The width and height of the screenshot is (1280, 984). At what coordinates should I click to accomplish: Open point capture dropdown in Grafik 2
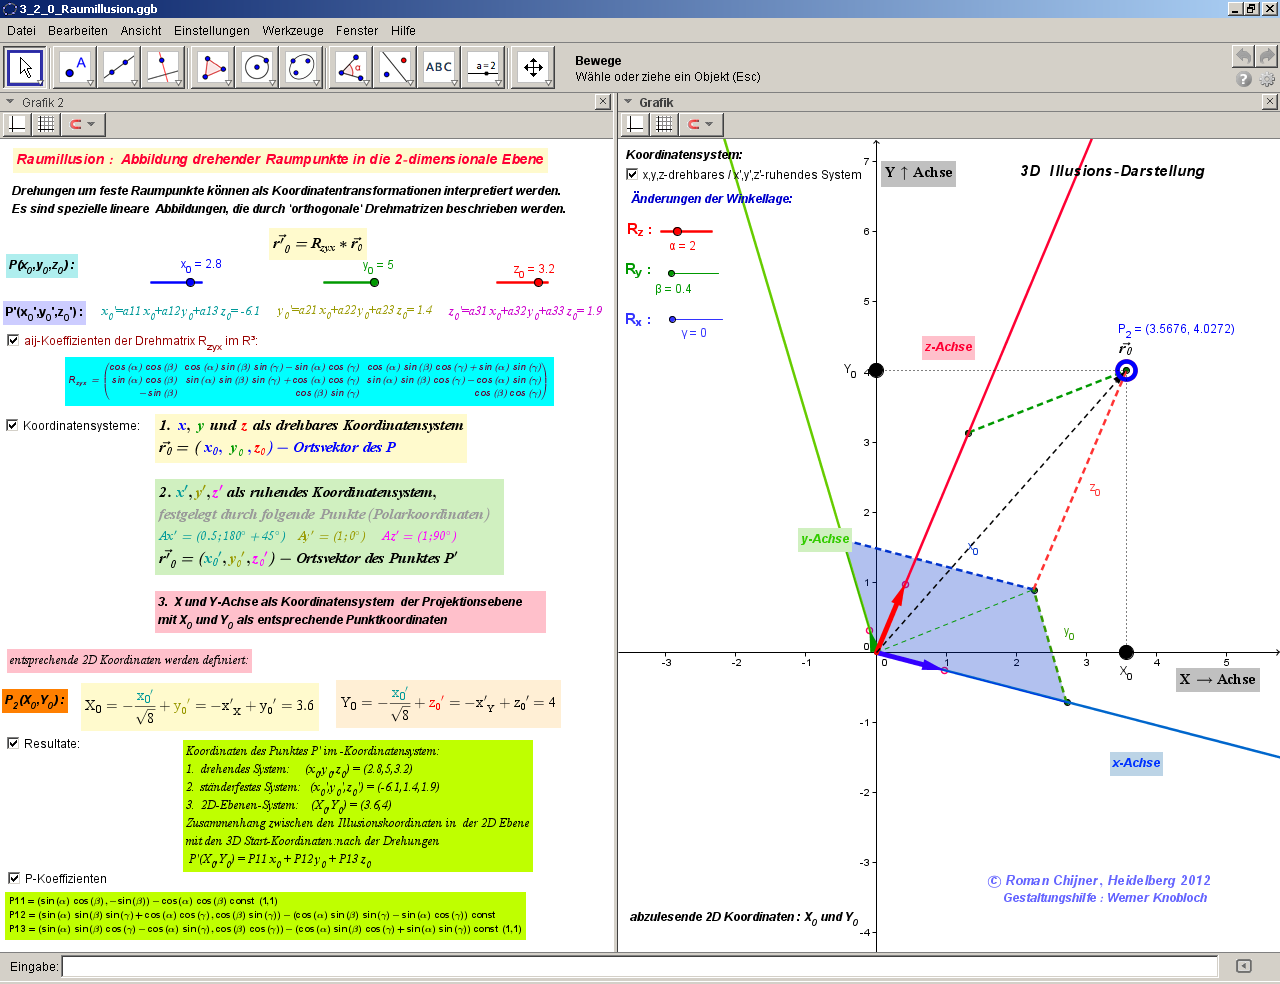83,125
